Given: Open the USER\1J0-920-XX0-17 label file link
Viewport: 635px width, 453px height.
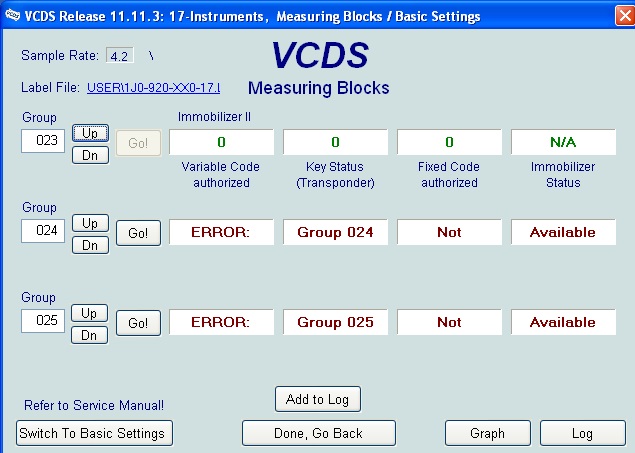Looking at the screenshot, I should tap(153, 87).
